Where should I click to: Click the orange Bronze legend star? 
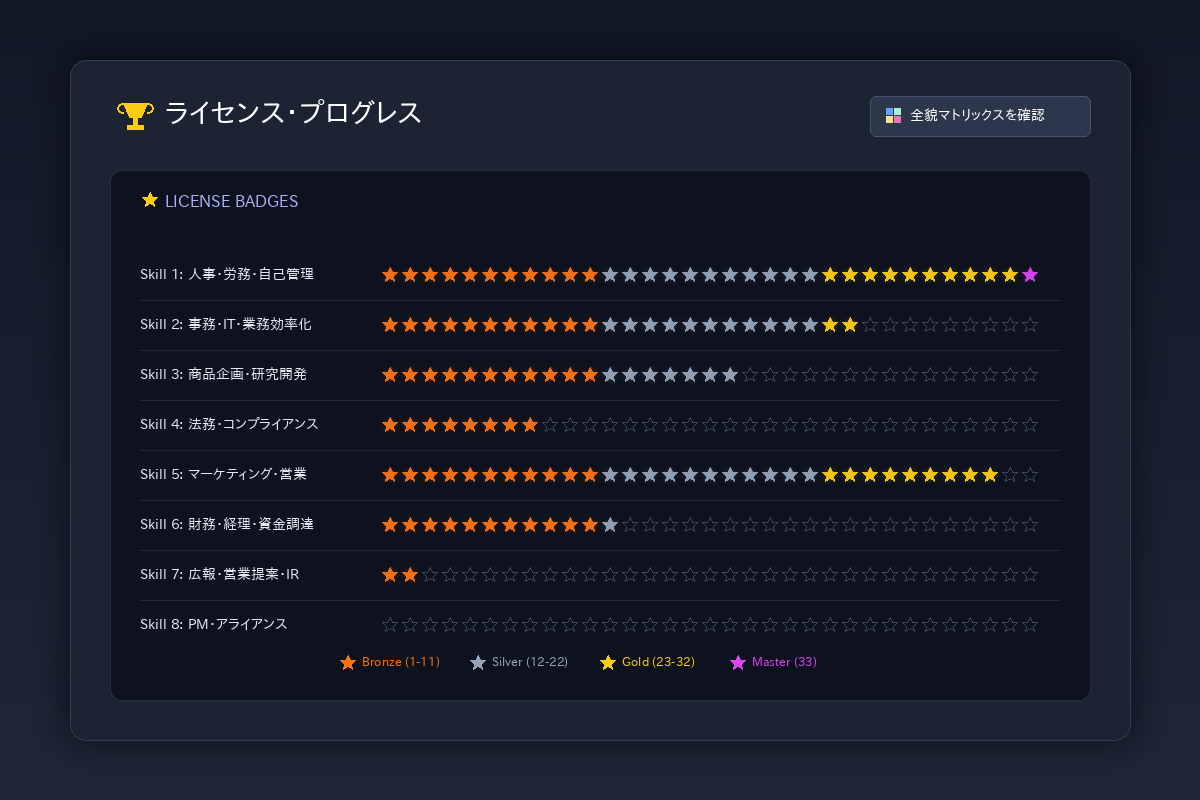tap(348, 662)
